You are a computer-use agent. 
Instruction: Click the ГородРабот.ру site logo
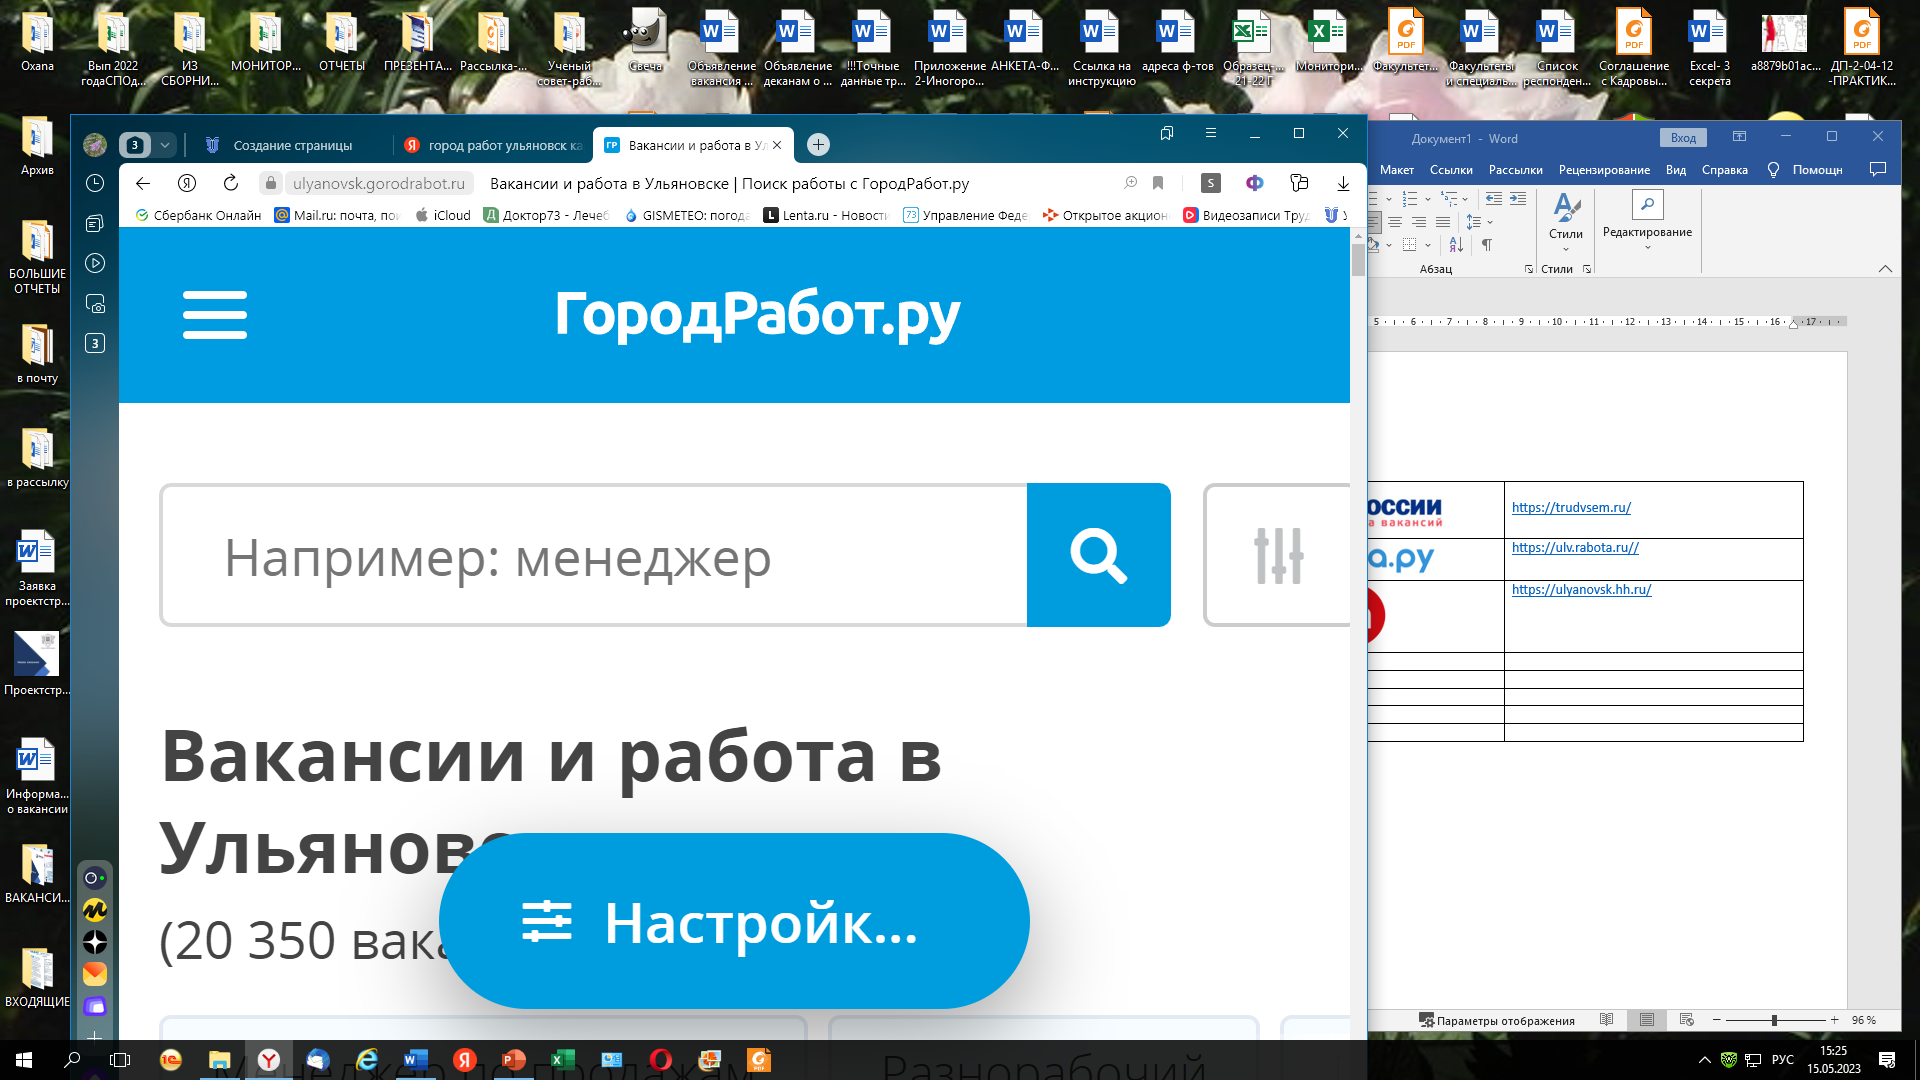coord(757,315)
